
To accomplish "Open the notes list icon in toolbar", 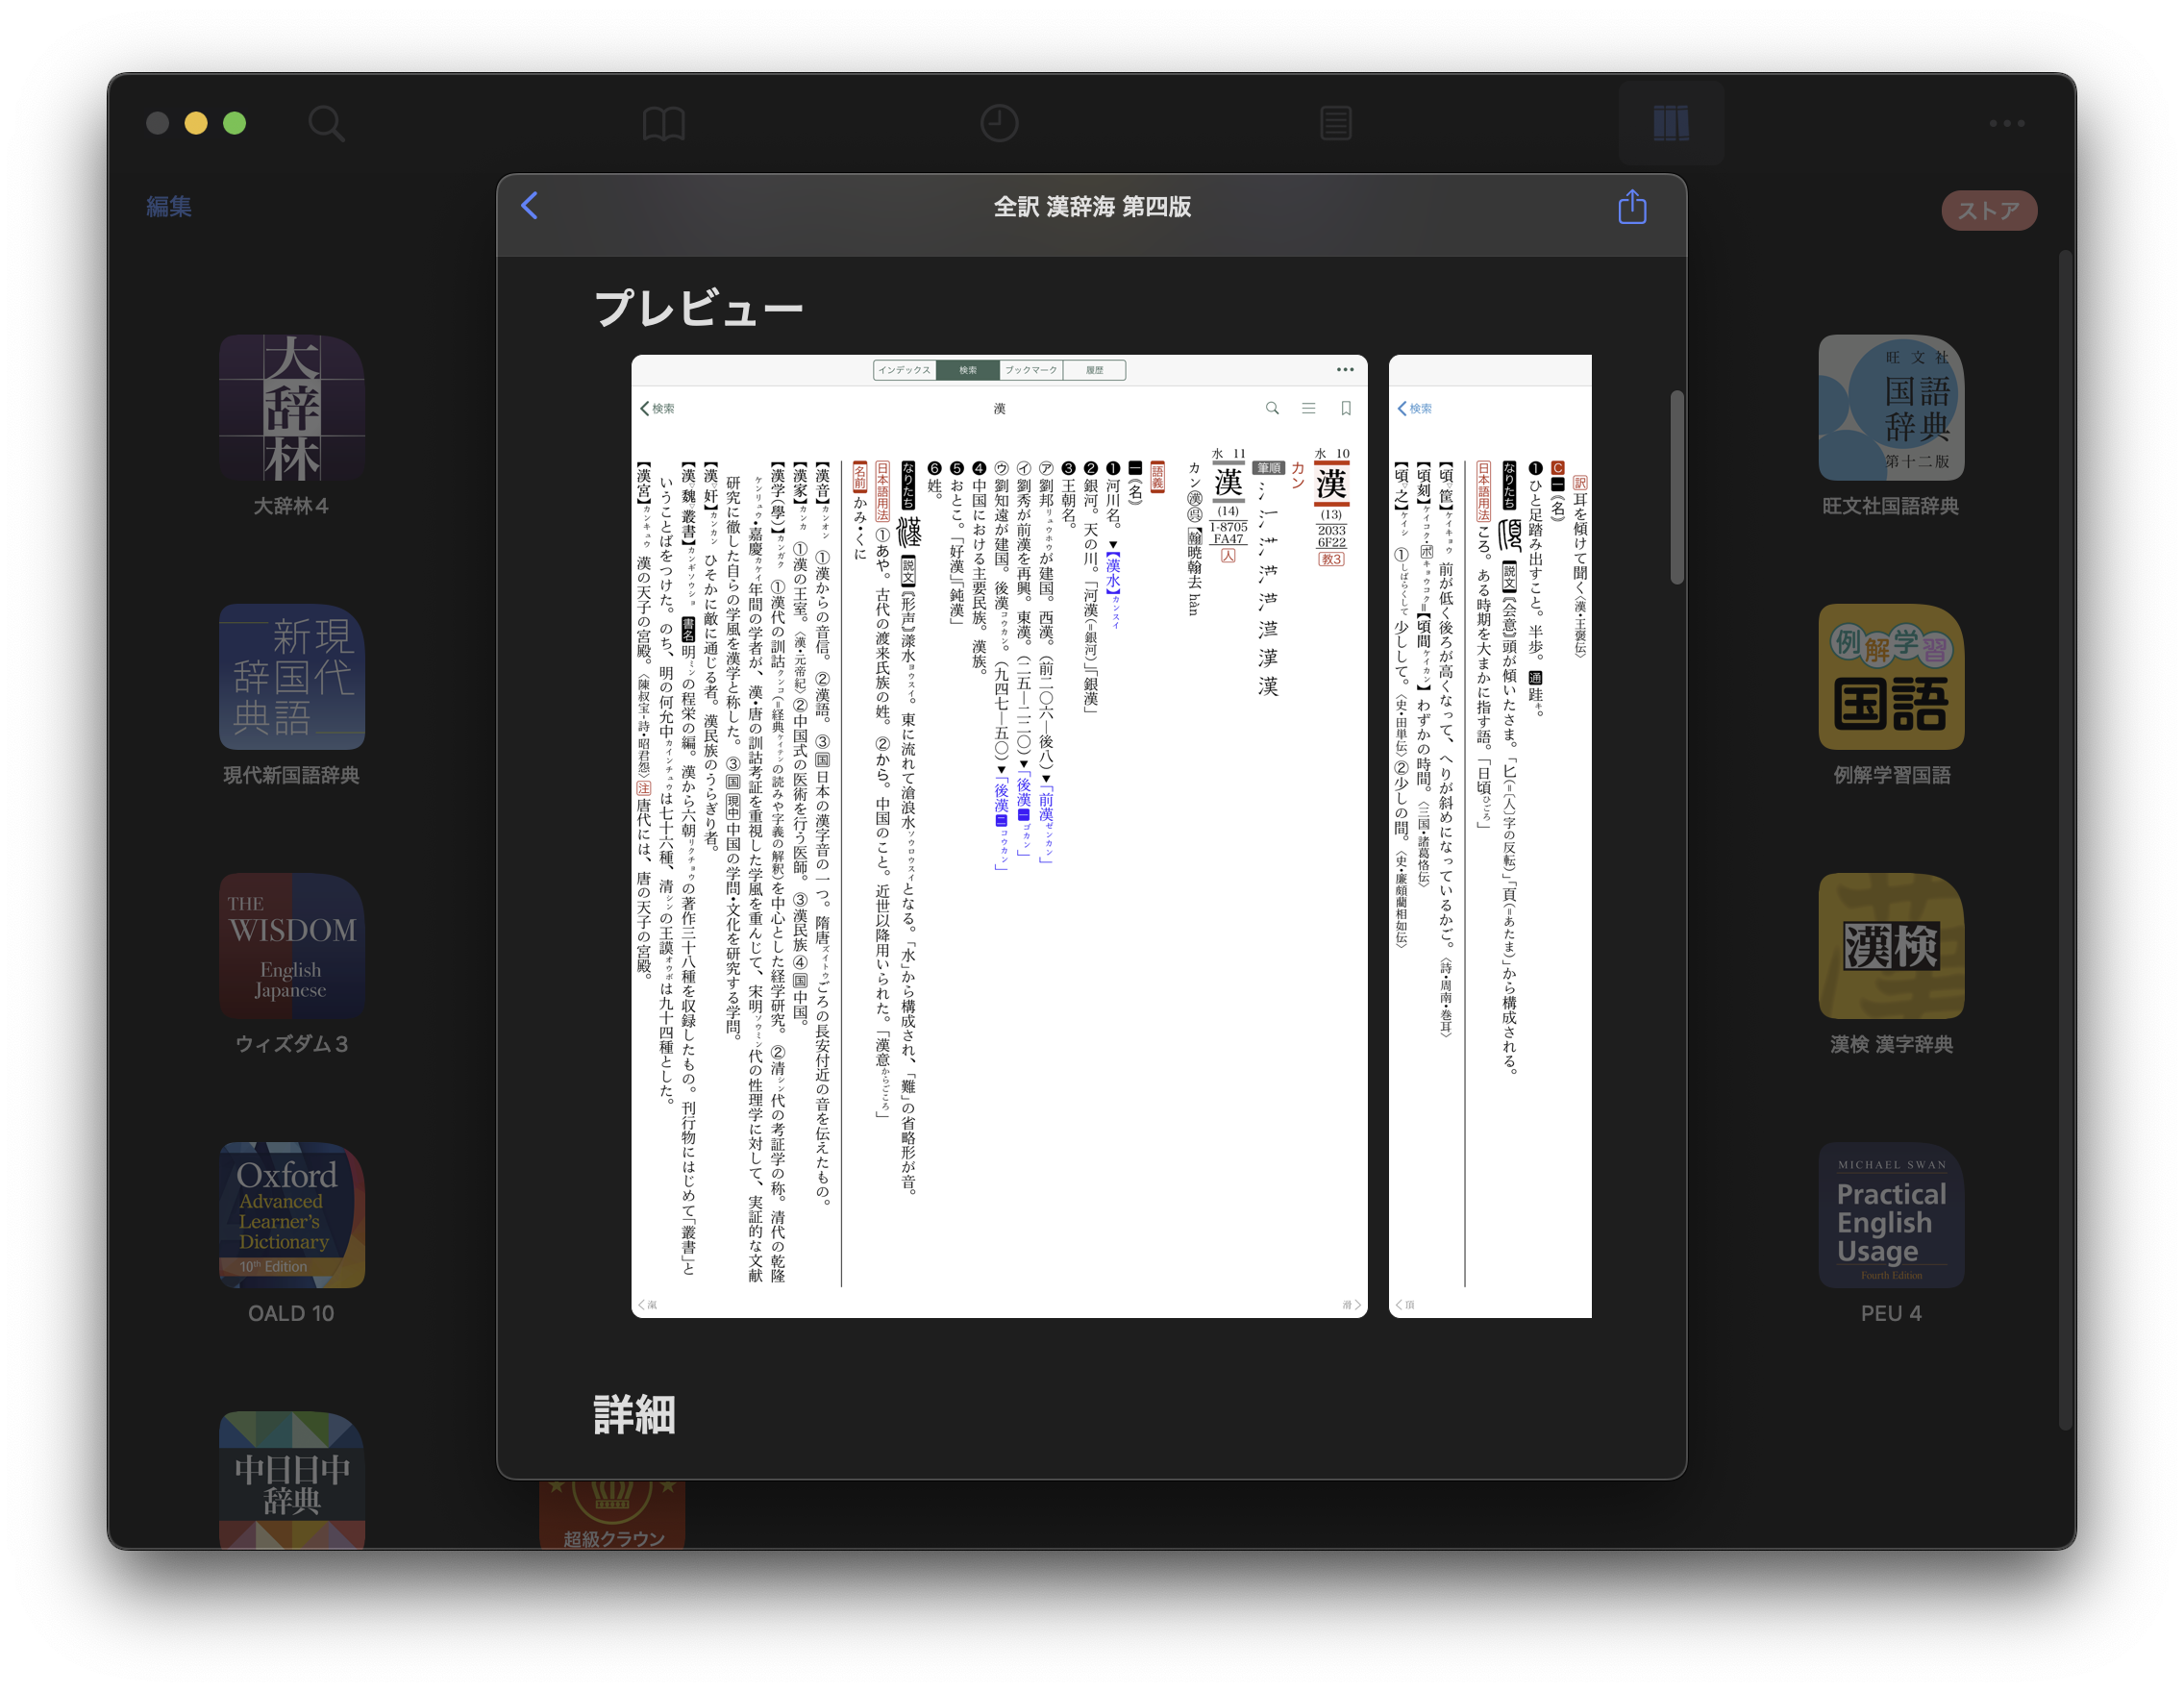I will tap(1335, 124).
